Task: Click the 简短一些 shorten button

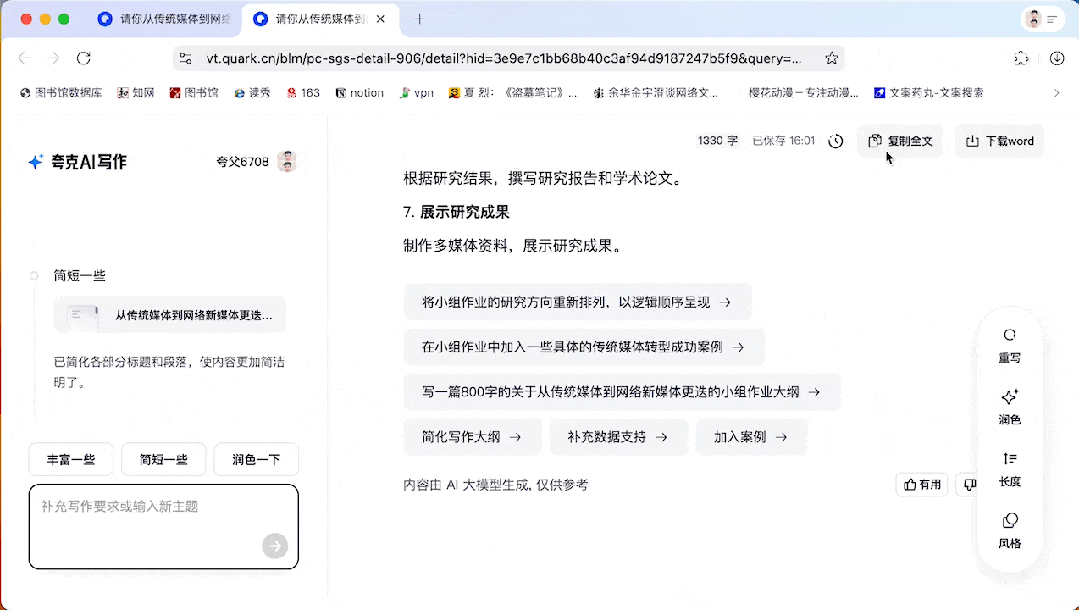Action: tap(162, 459)
